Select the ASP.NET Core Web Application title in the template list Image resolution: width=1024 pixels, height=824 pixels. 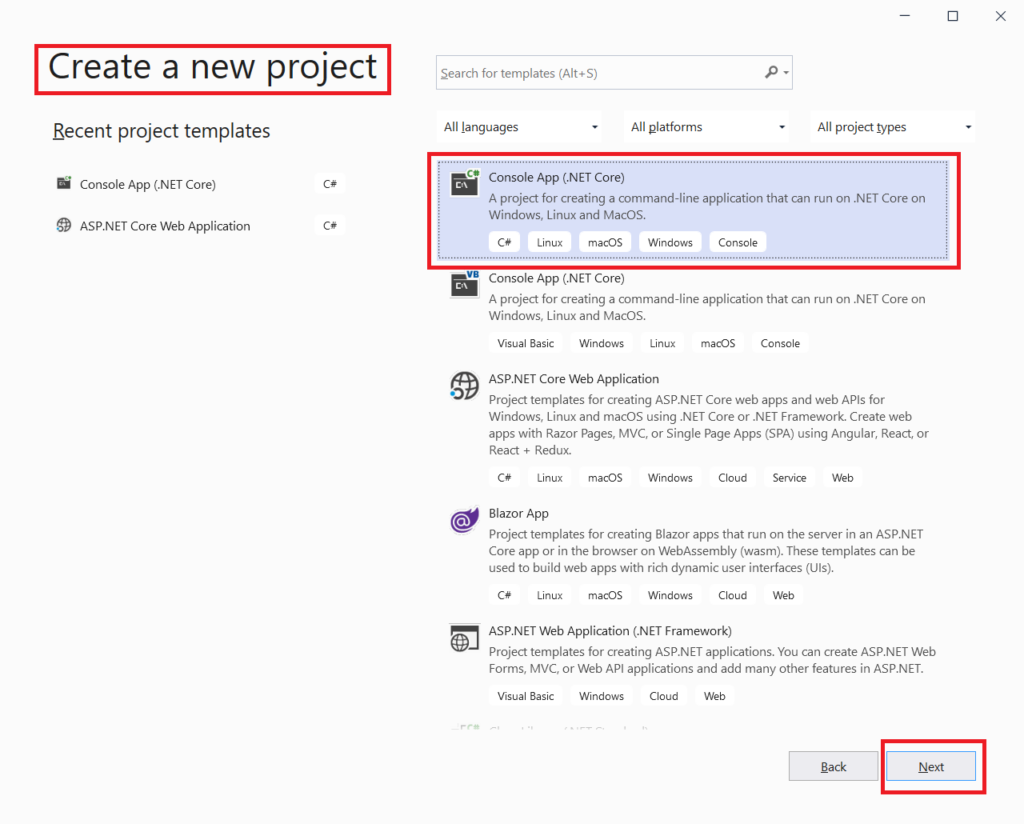point(573,379)
